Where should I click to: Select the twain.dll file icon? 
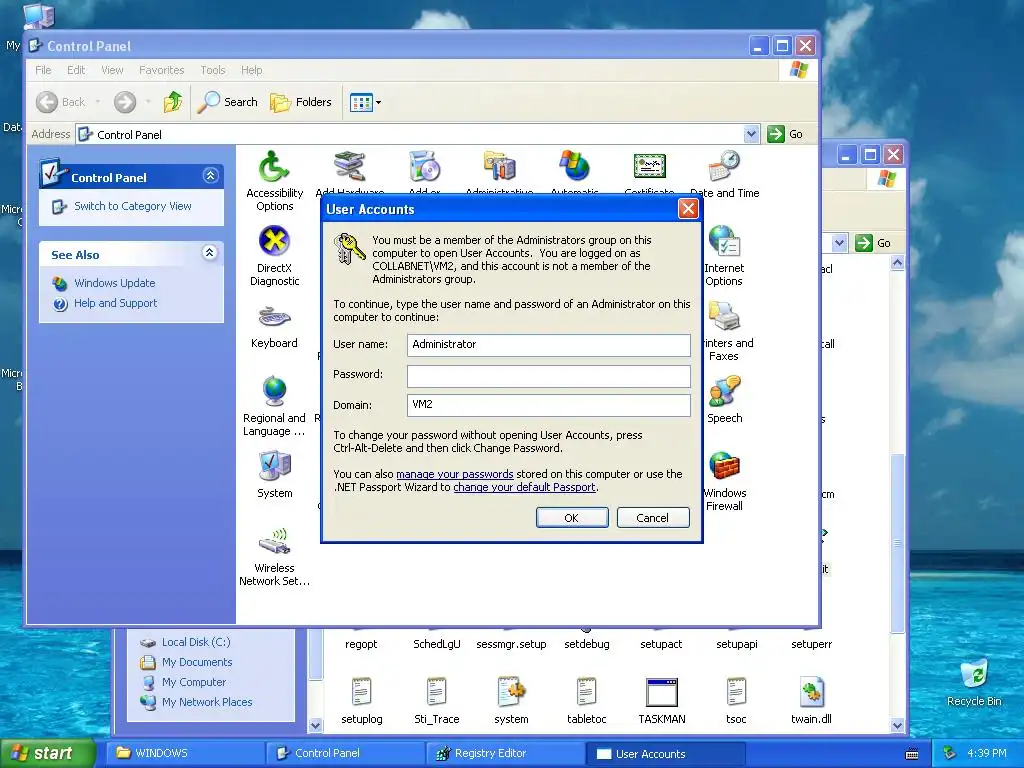click(811, 700)
